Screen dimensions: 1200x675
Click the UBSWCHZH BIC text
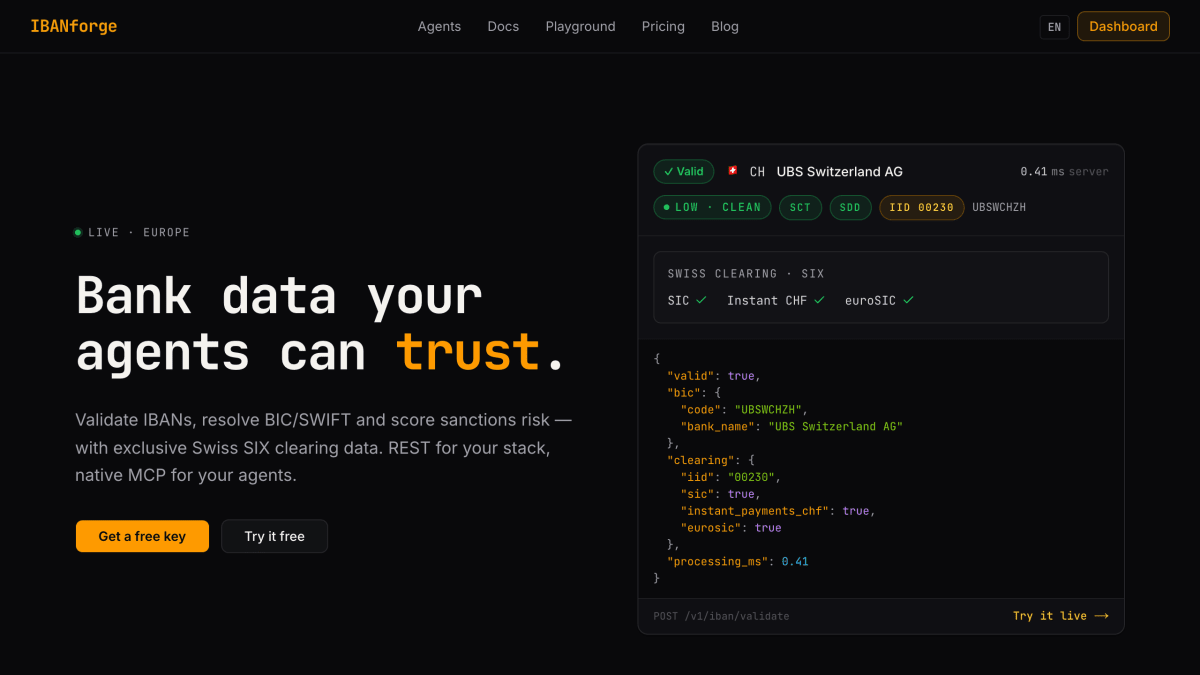[999, 207]
